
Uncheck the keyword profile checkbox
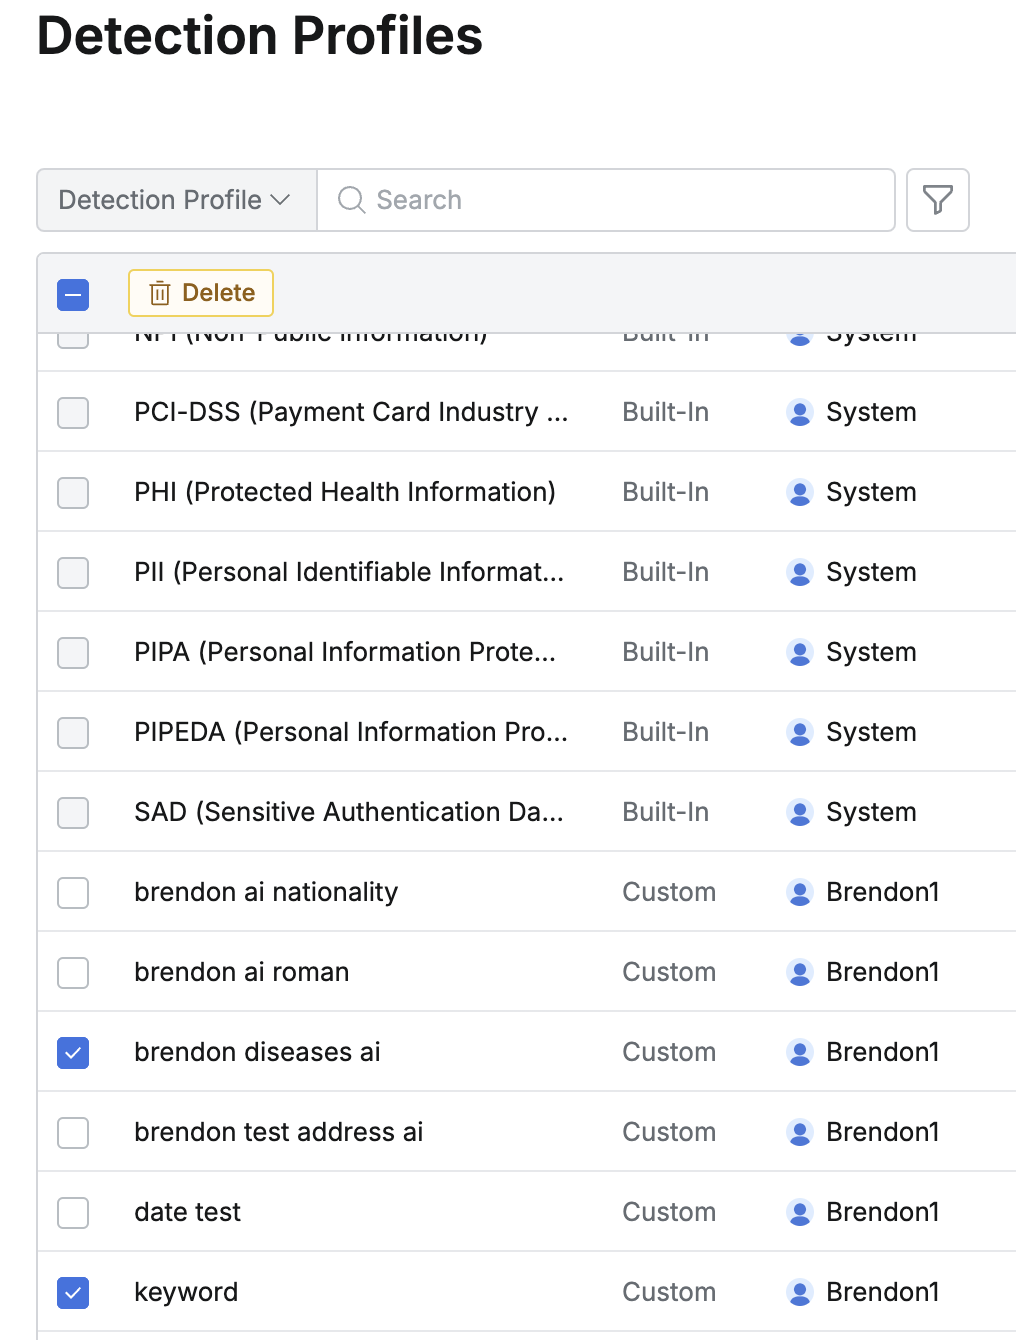73,1292
